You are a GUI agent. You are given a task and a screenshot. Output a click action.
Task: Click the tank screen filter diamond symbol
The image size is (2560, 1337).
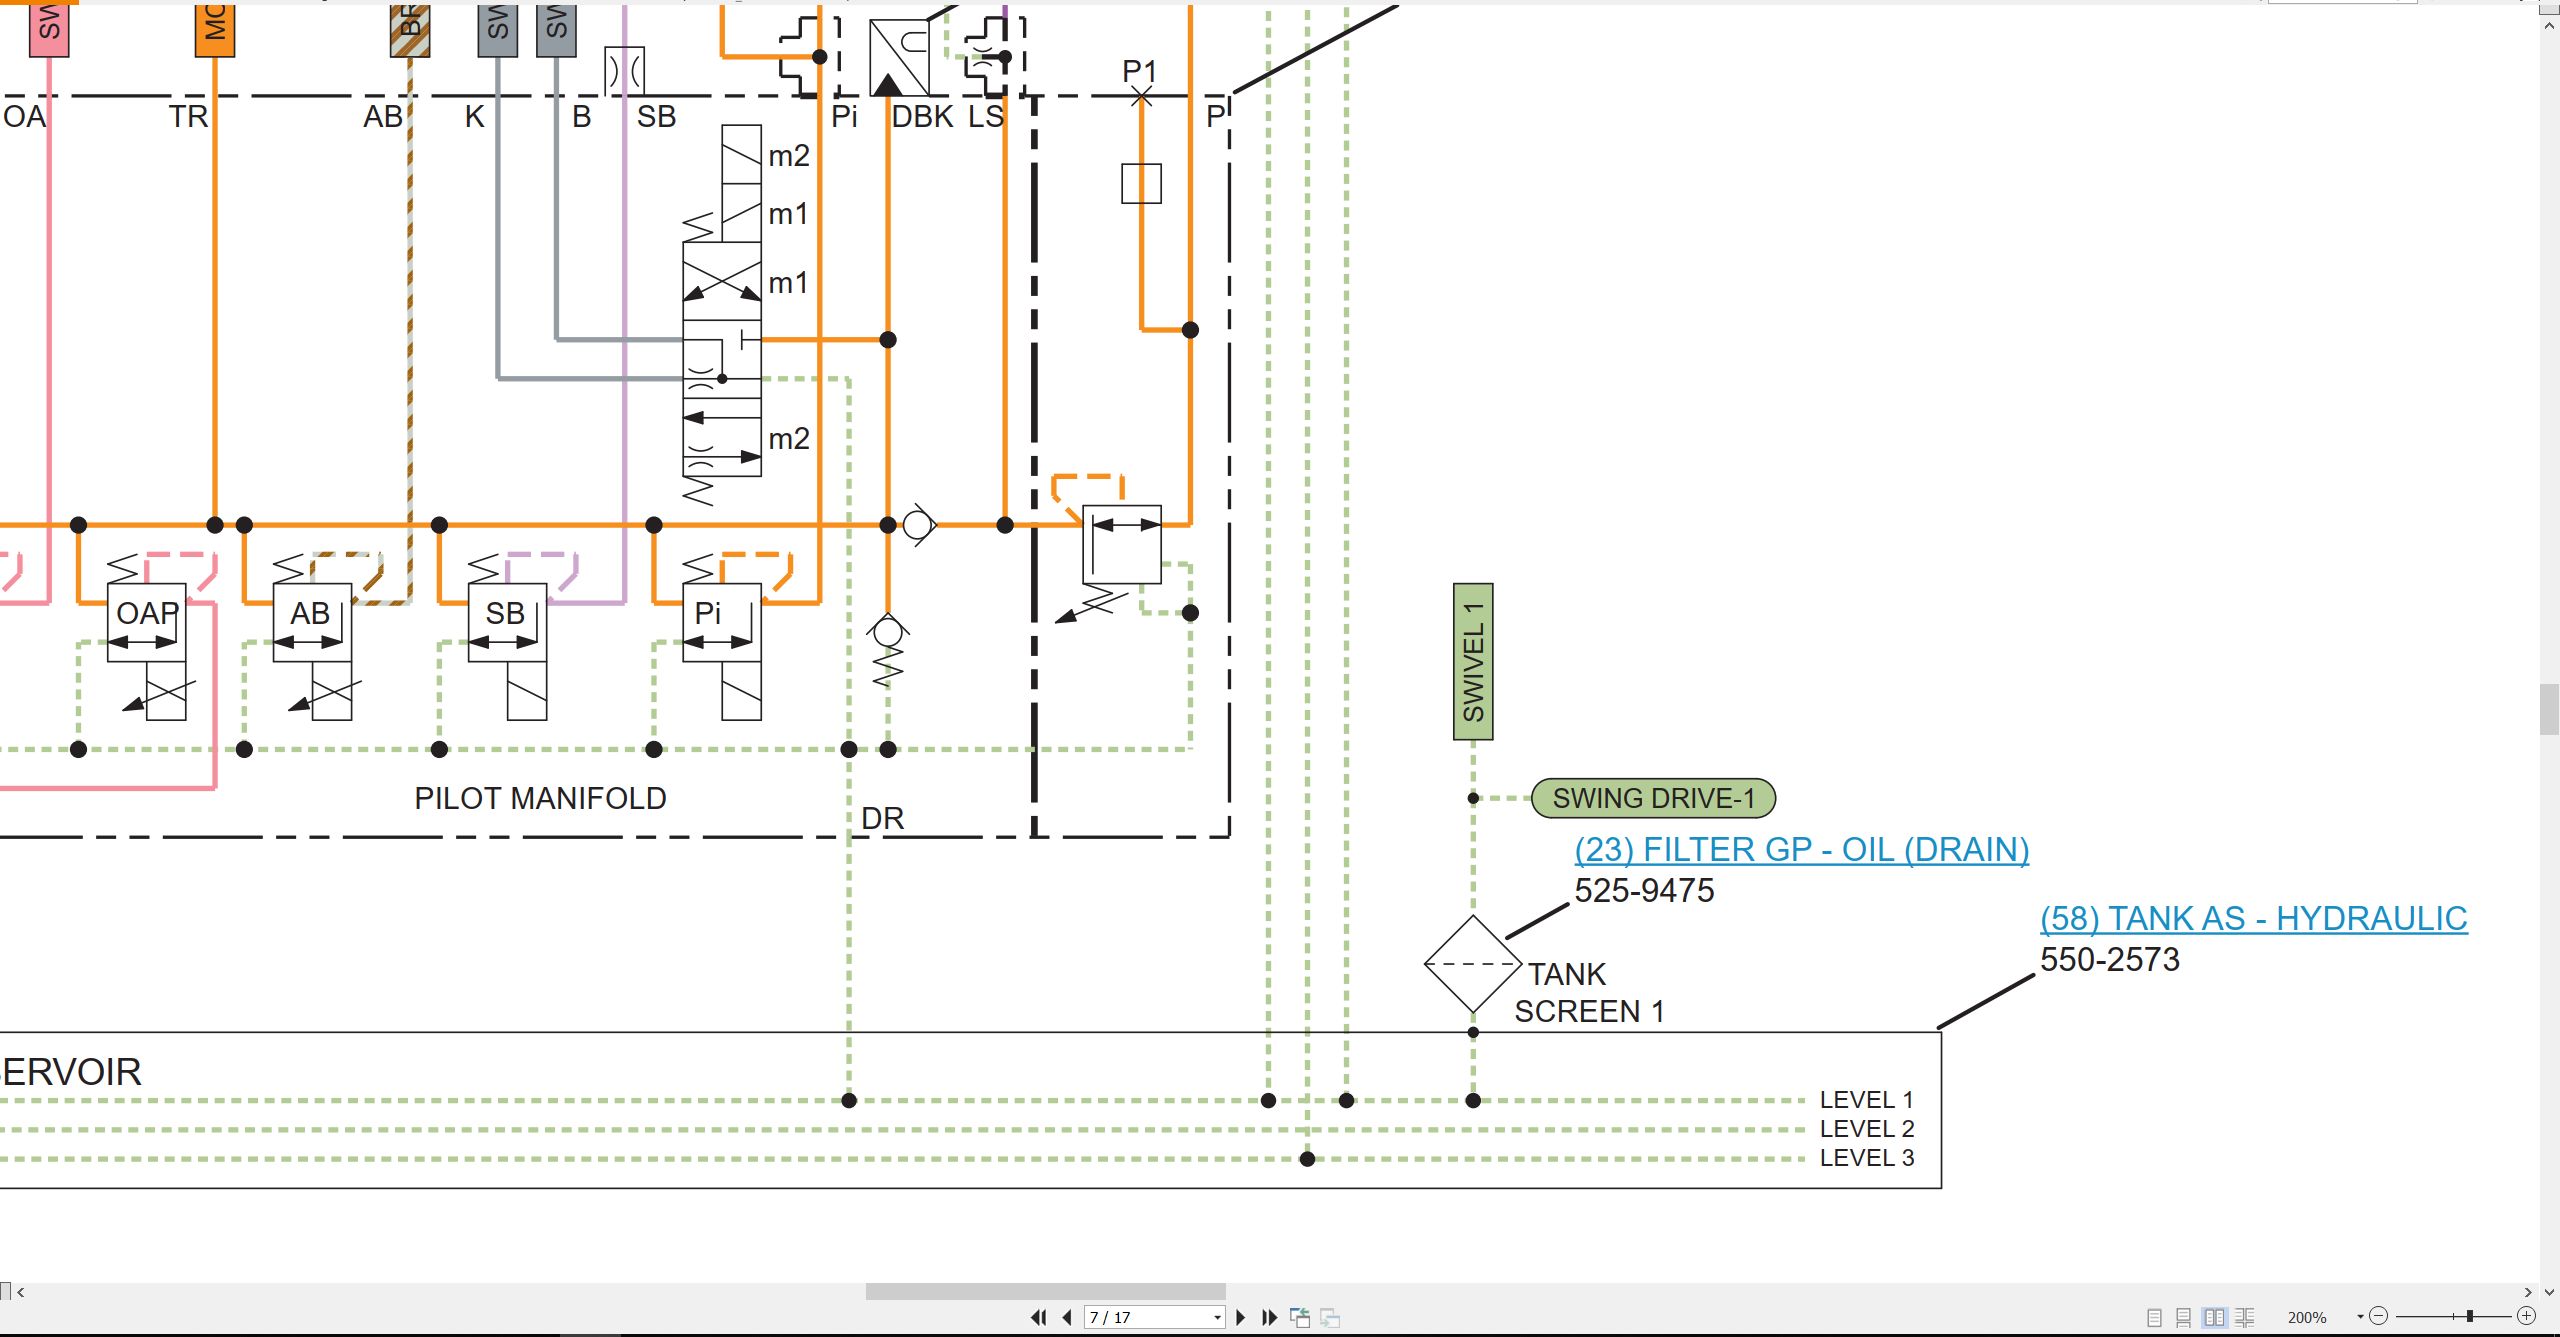pos(1473,964)
